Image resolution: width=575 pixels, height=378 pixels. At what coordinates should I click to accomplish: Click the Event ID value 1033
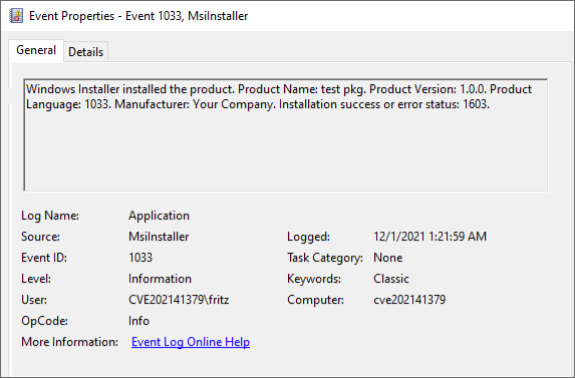tap(140, 257)
